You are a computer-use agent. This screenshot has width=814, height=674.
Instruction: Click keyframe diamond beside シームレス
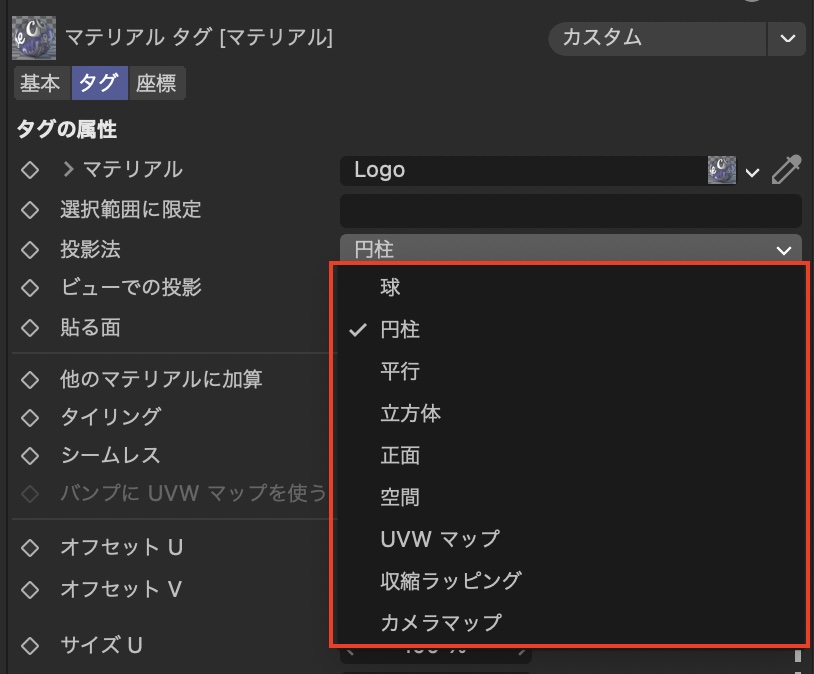pyautogui.click(x=29, y=456)
